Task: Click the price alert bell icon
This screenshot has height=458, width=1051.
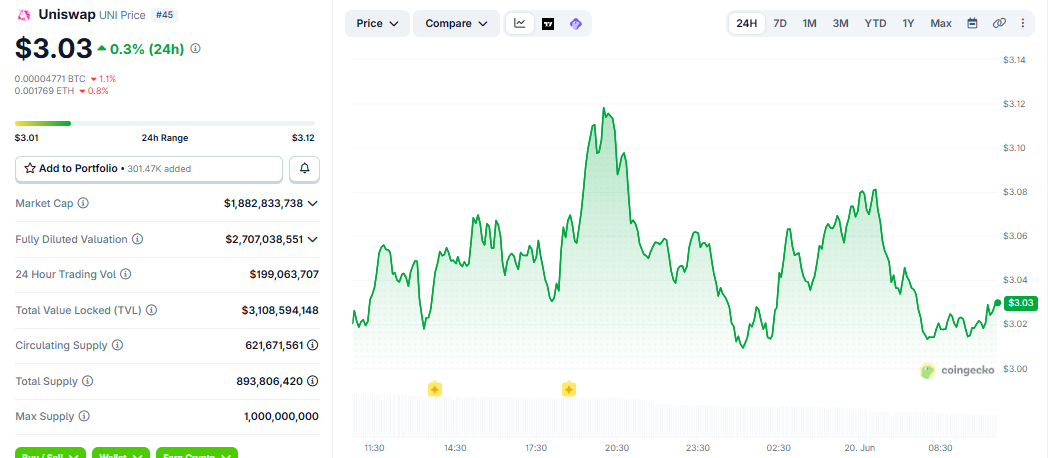Action: tap(304, 169)
